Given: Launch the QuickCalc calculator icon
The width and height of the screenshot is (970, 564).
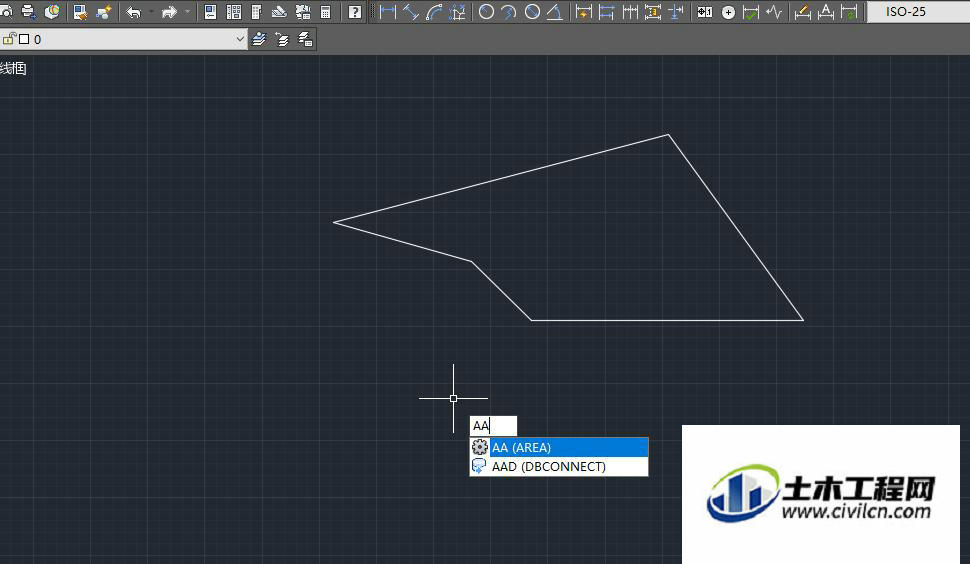Looking at the screenshot, I should (x=325, y=11).
